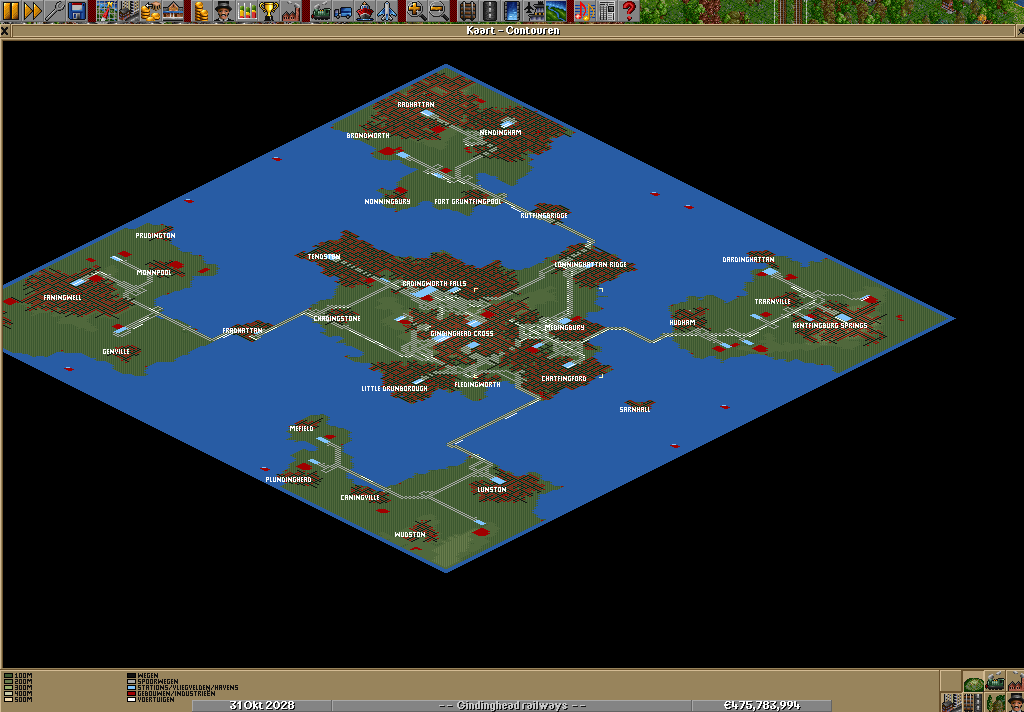Open the town directory icon
This screenshot has height=712, width=1024.
(x=129, y=11)
